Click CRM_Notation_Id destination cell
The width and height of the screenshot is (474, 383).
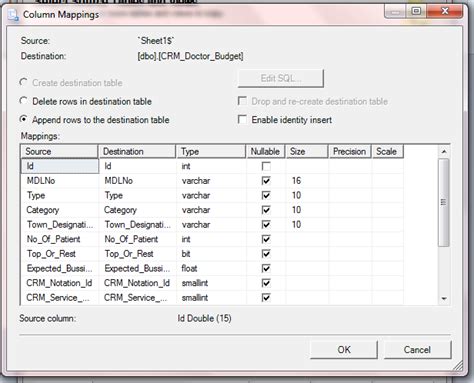138,283
